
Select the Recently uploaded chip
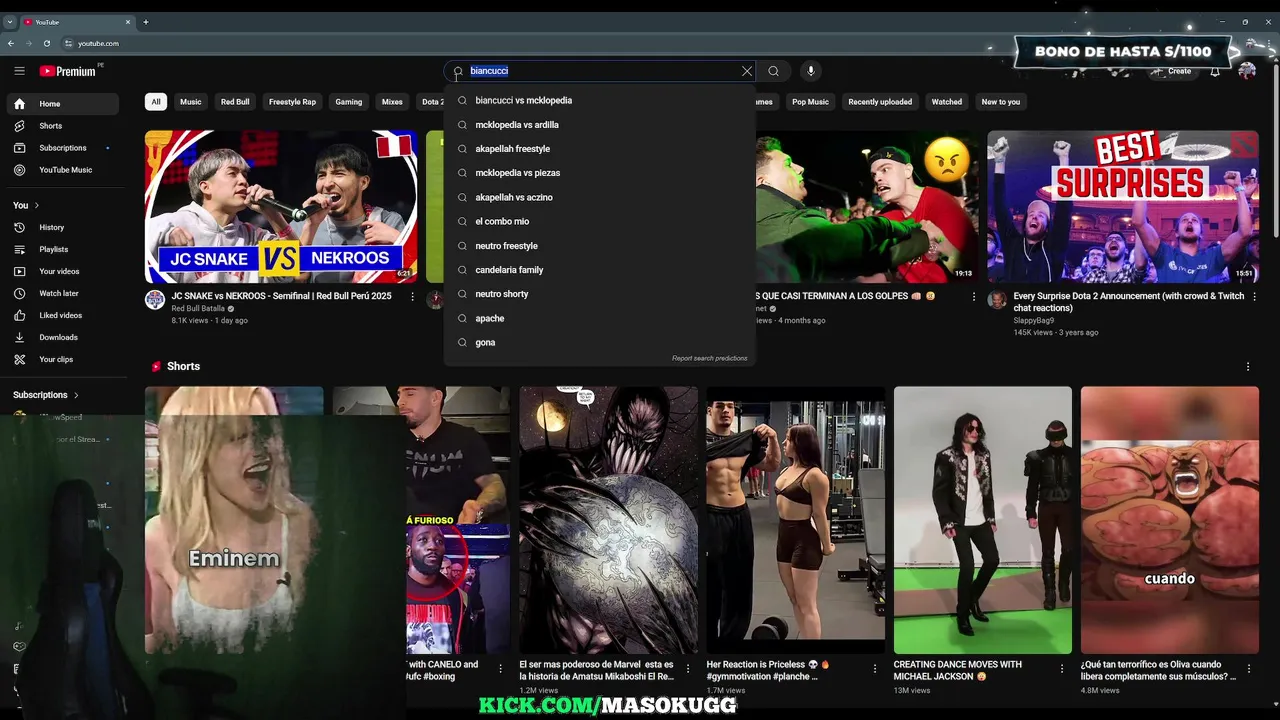click(880, 102)
